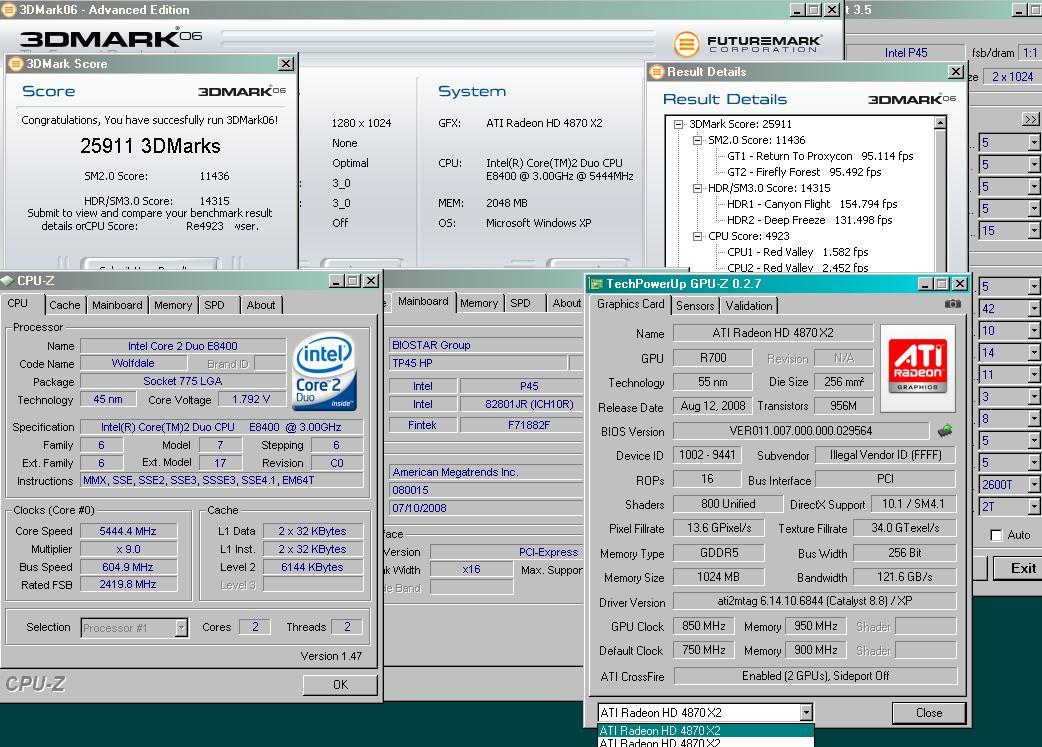The width and height of the screenshot is (1042, 747).
Task: Select the Graphics Card tab in GPU-Z
Action: (x=630, y=304)
